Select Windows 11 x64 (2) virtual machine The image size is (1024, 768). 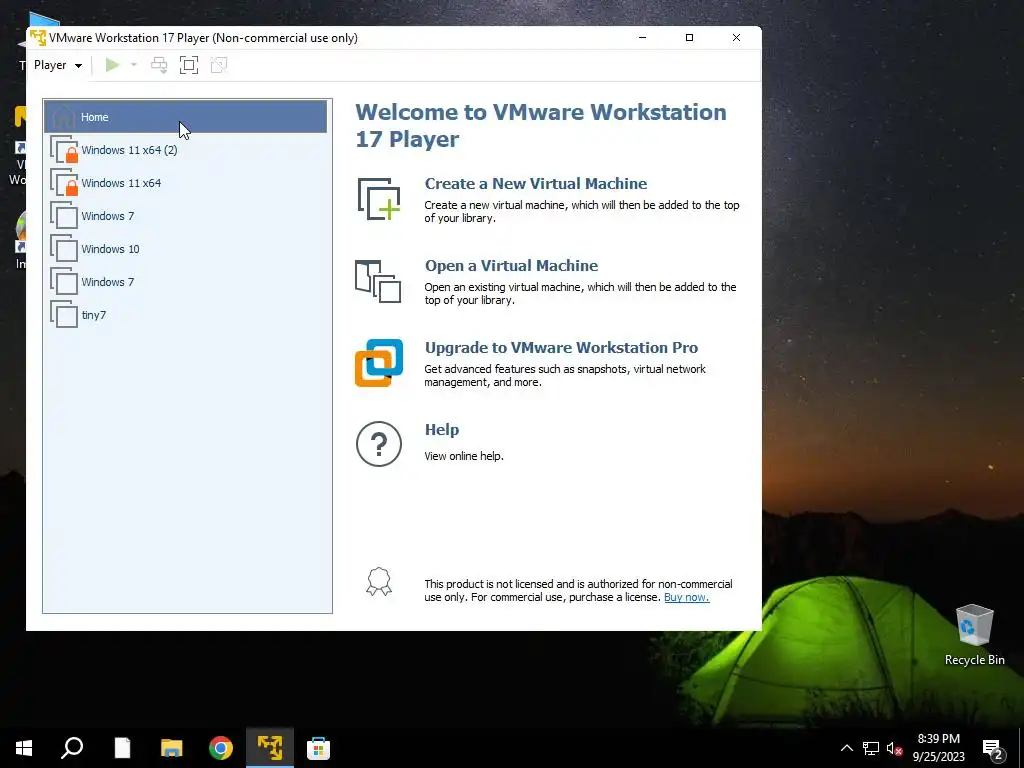[x=185, y=150]
